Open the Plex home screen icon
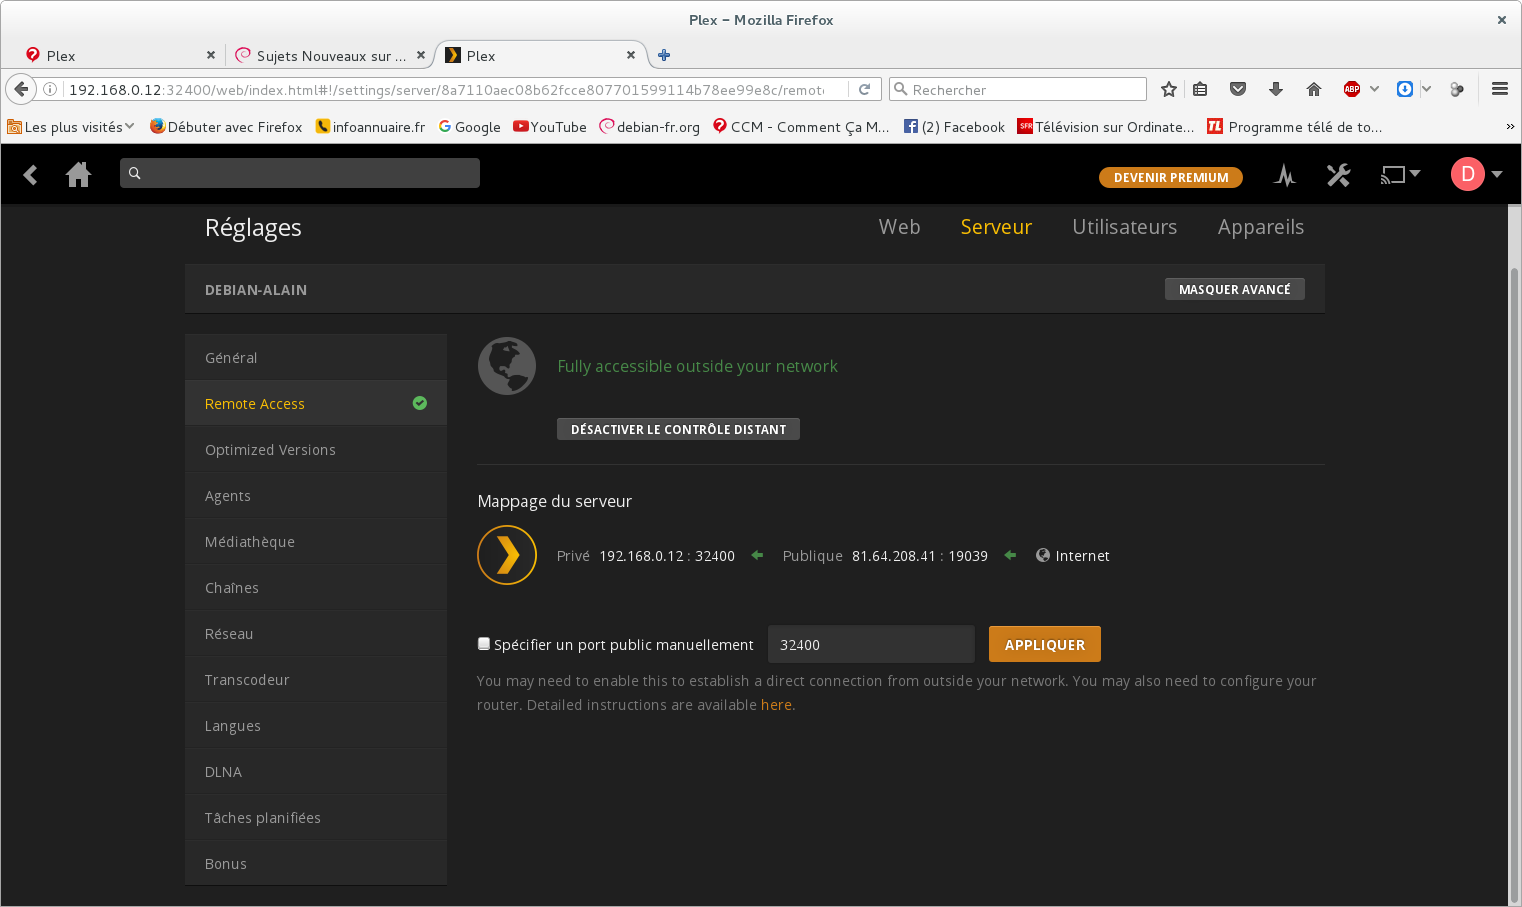Screen dimensions: 1522x907 (78, 175)
